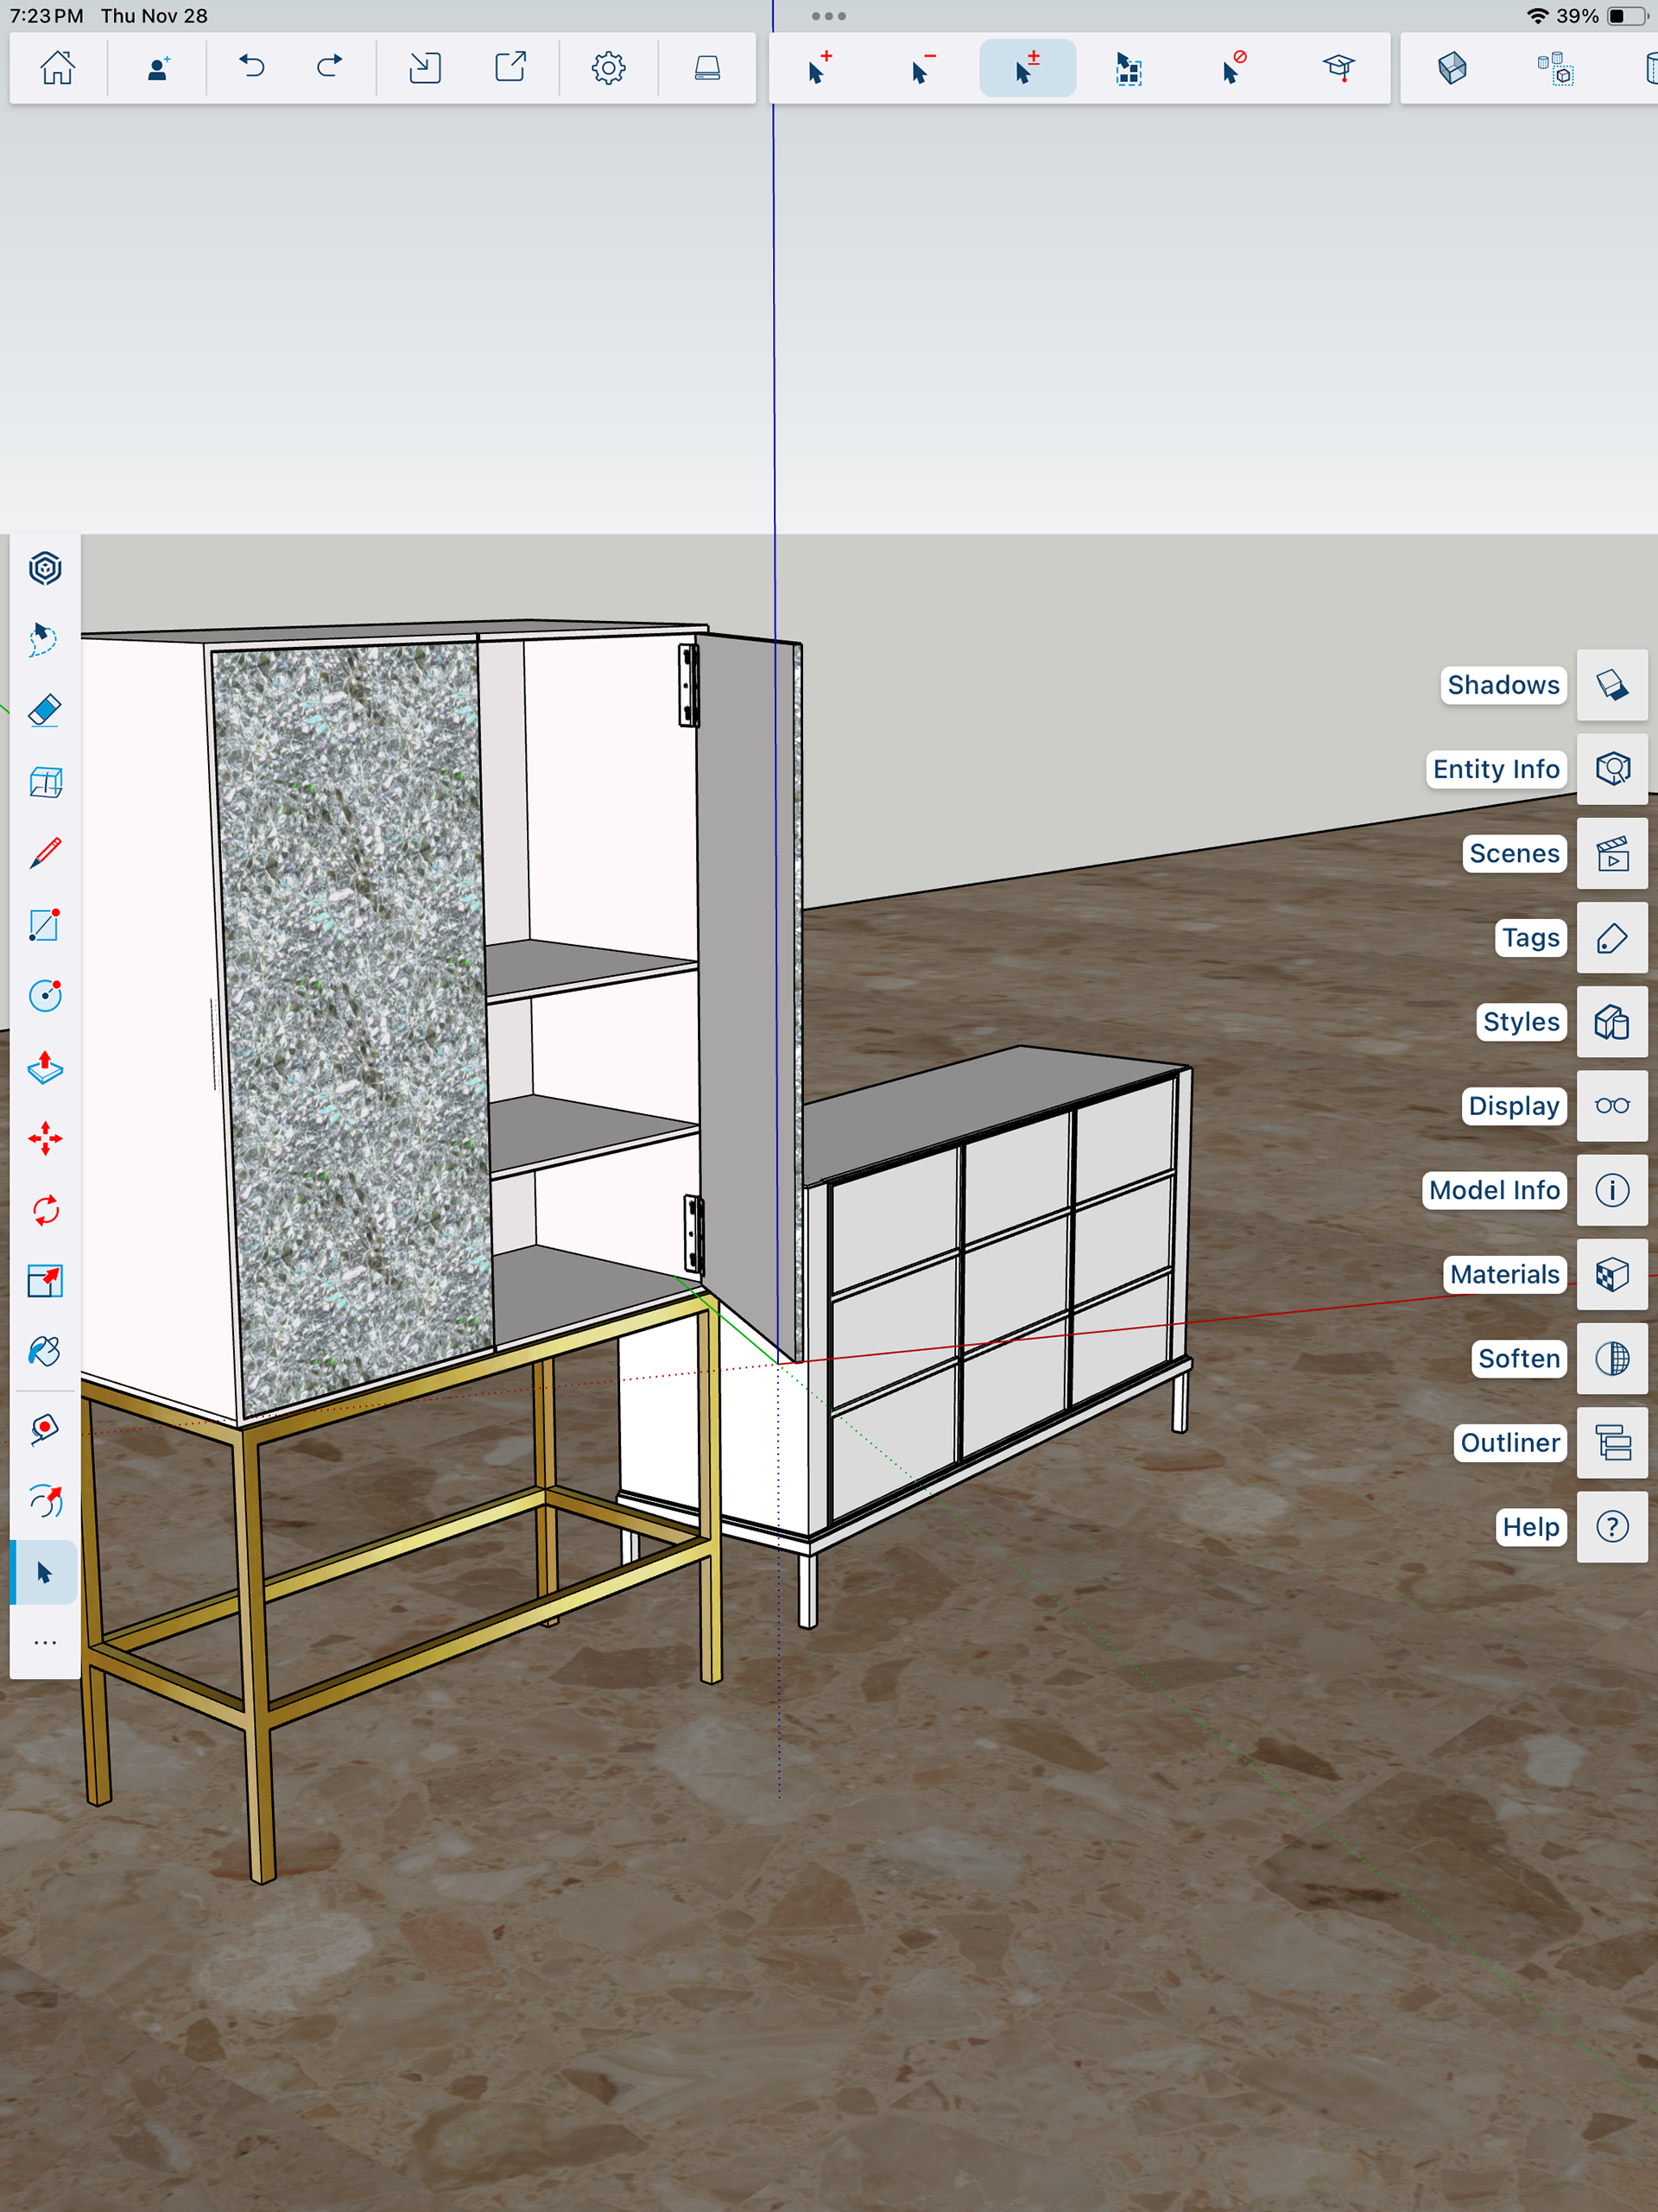Click the Shadows label
The height and width of the screenshot is (2212, 1658).
pyautogui.click(x=1502, y=685)
